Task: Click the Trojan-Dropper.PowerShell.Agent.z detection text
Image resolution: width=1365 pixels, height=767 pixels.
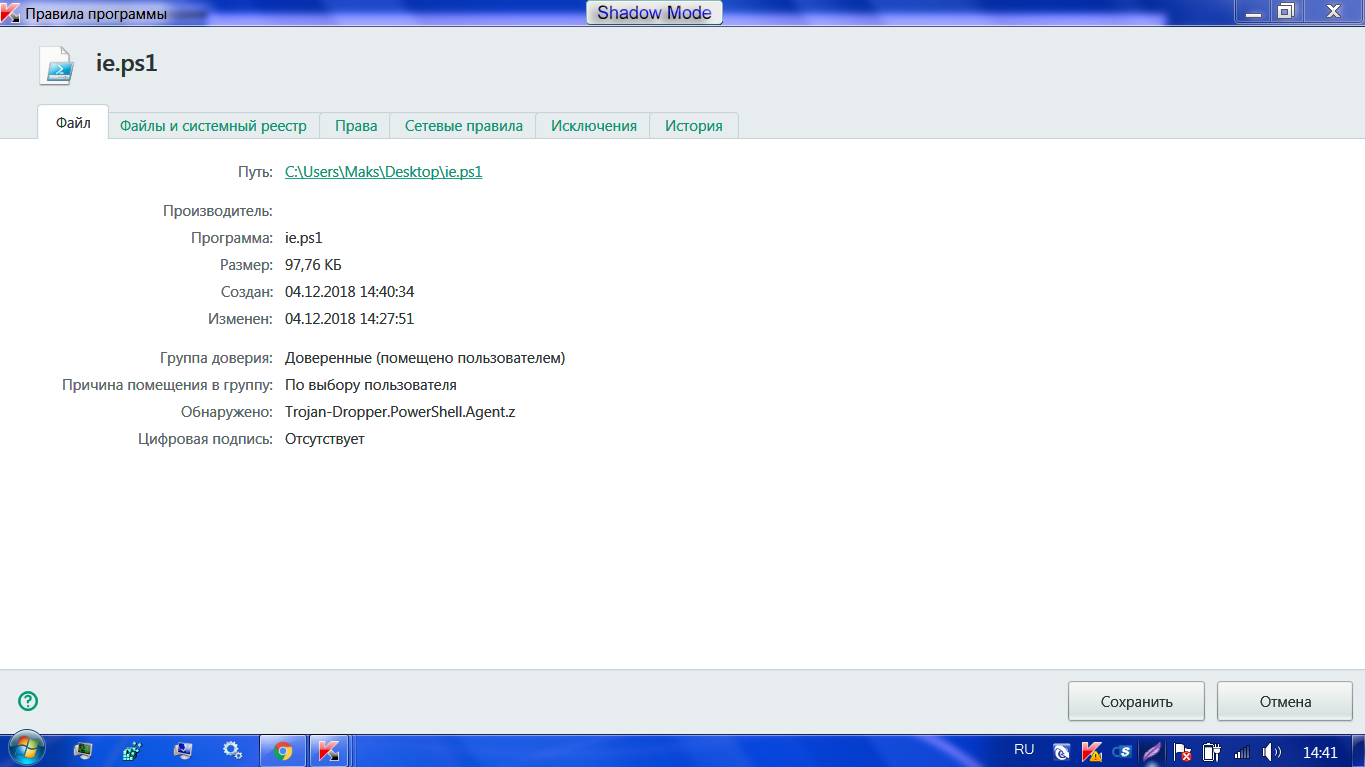Action: click(x=400, y=412)
